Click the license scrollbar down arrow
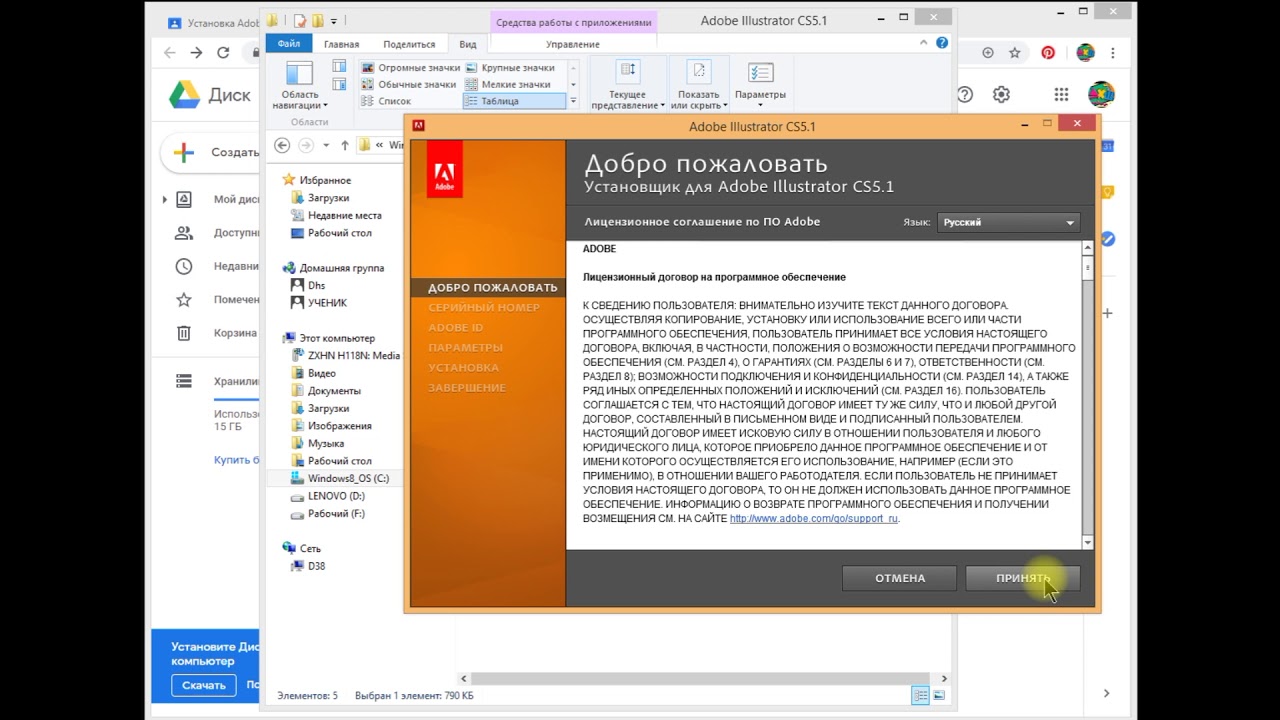Image resolution: width=1280 pixels, height=720 pixels. pos(1088,542)
